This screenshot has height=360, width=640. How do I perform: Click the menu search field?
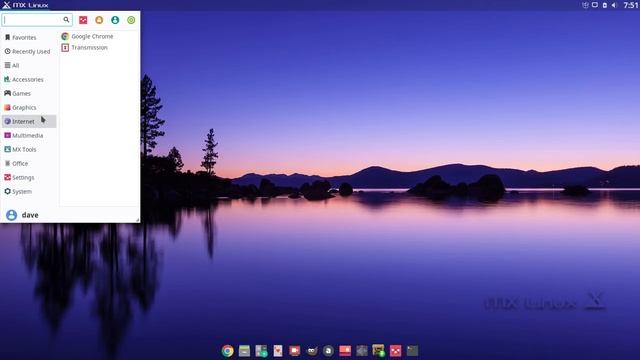tap(37, 20)
